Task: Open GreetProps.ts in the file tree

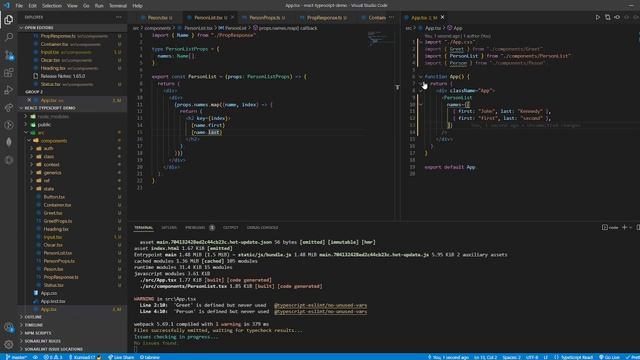Action: pyautogui.click(x=58, y=221)
